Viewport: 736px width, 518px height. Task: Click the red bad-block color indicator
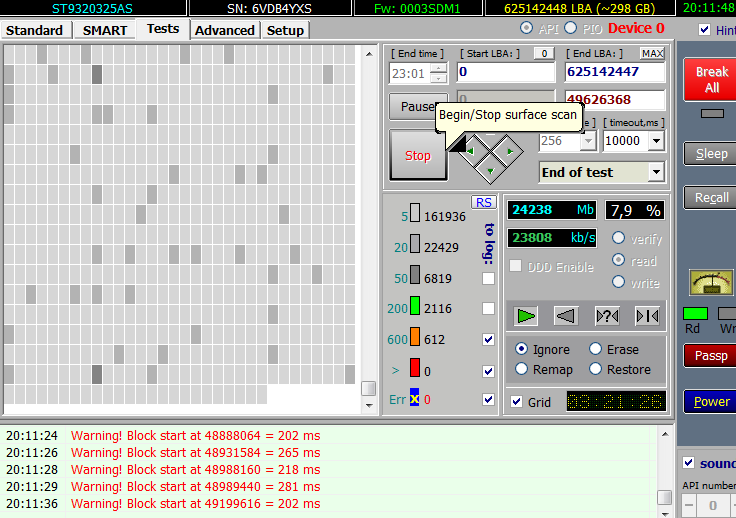click(415, 368)
